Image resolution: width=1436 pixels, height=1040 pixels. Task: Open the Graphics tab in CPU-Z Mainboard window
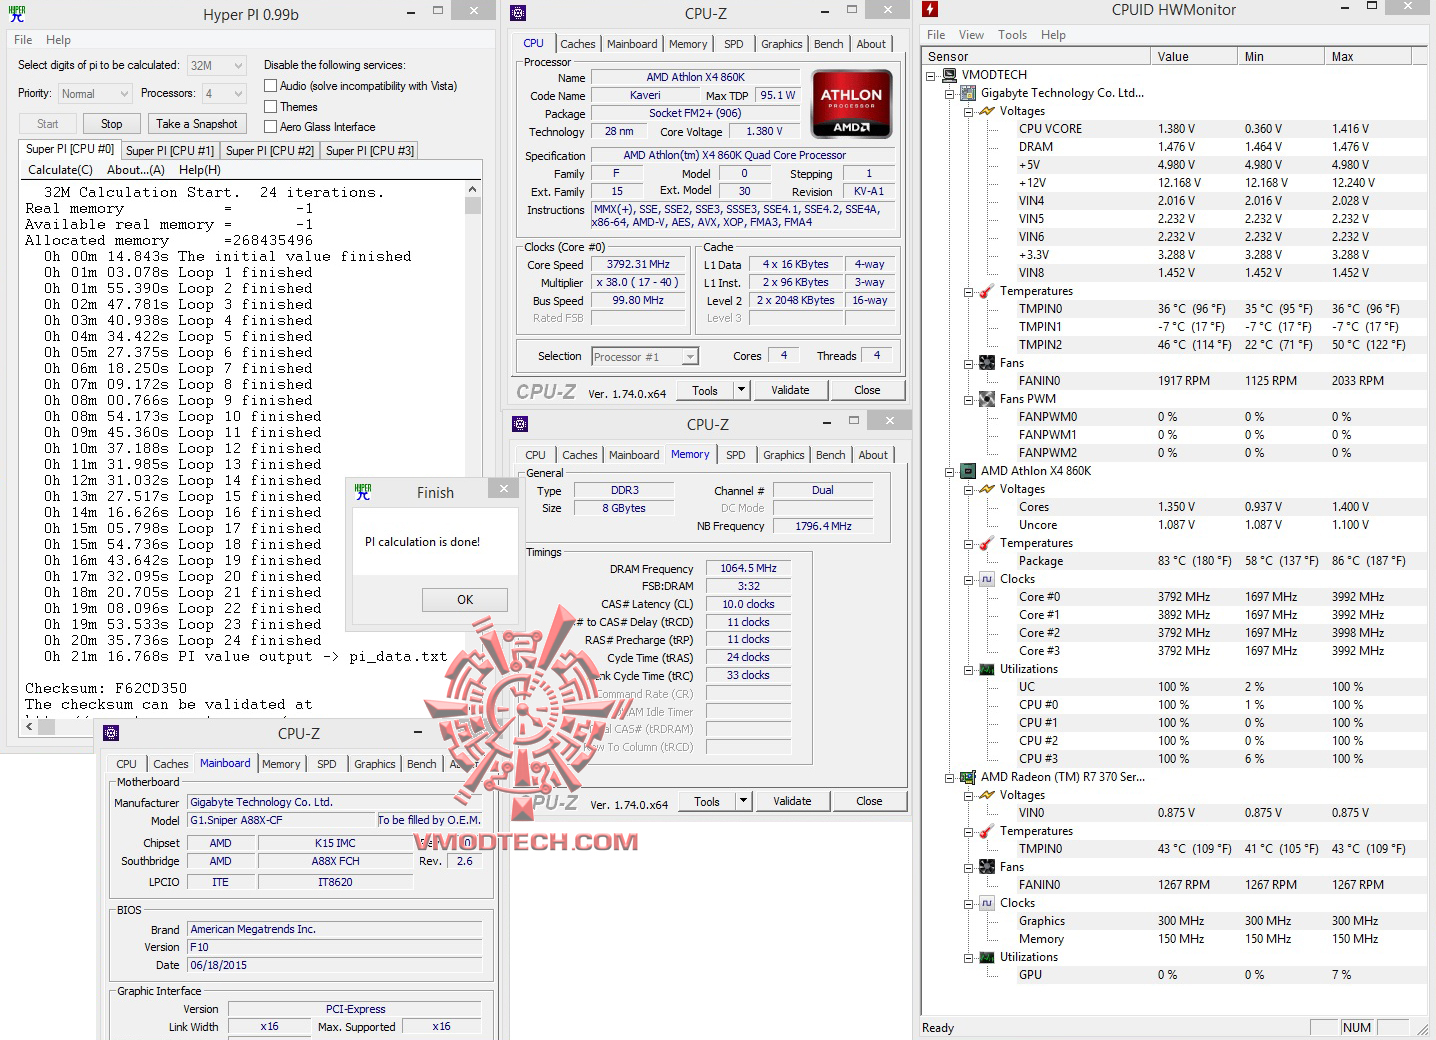[375, 764]
